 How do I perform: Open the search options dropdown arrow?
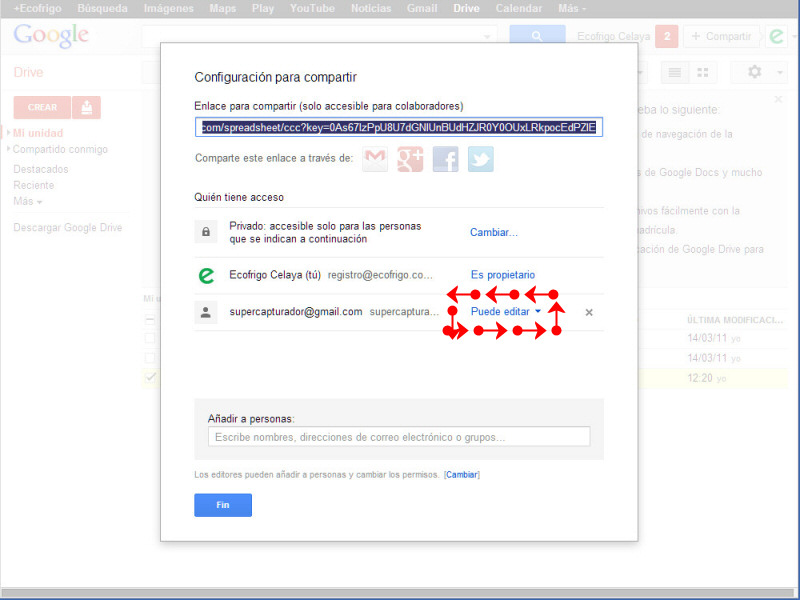click(x=487, y=37)
